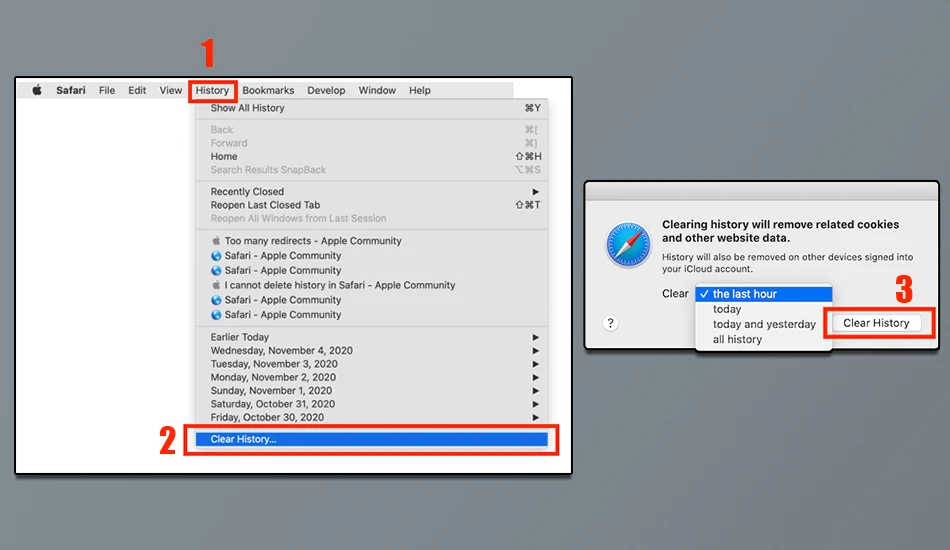Click Apple logo icon beside I cannot delete history
This screenshot has width=950, height=550.
pos(216,285)
